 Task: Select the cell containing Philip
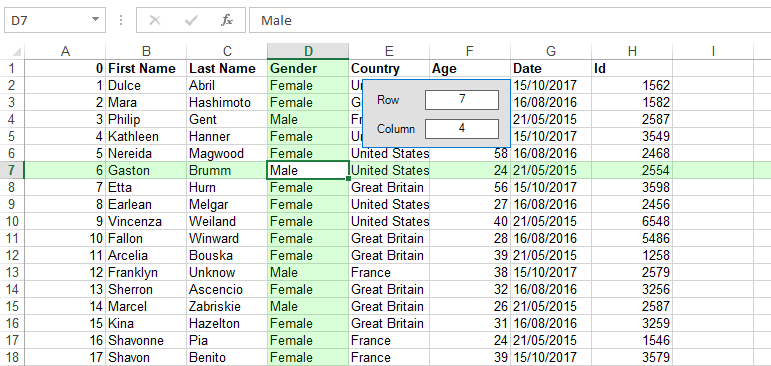[146, 120]
